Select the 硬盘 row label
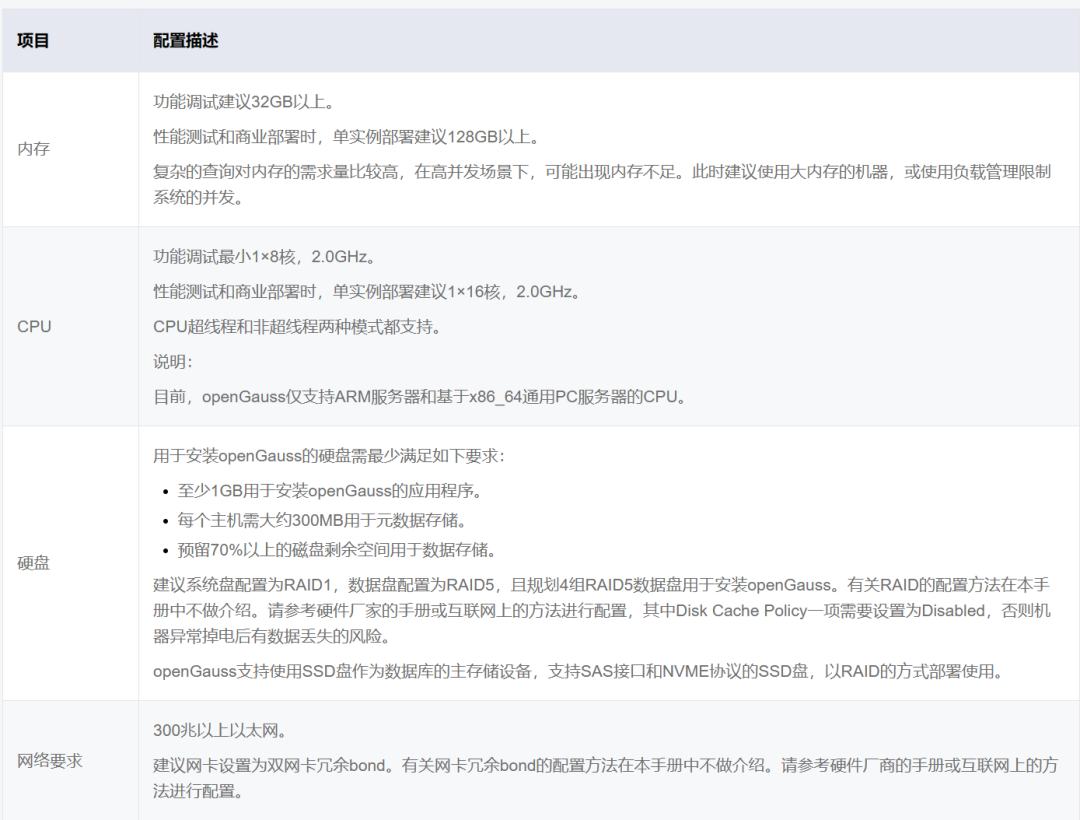 [x=33, y=562]
